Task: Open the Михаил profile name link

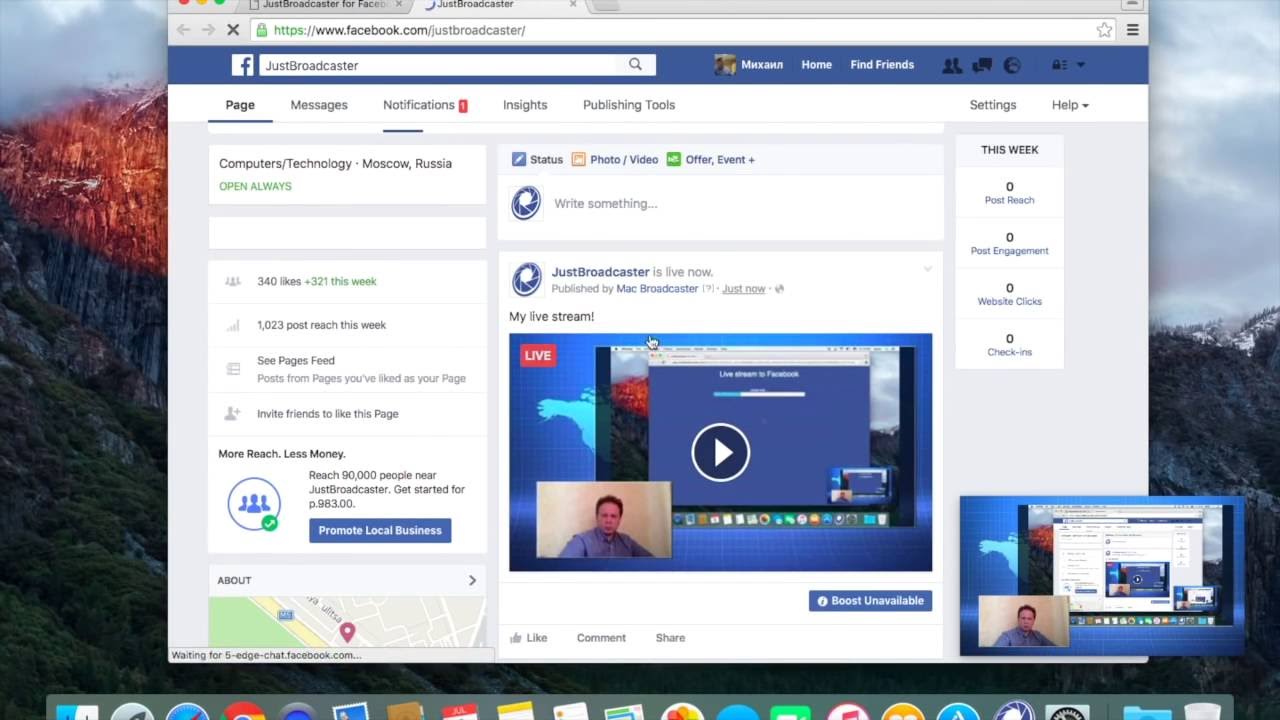Action: point(762,65)
